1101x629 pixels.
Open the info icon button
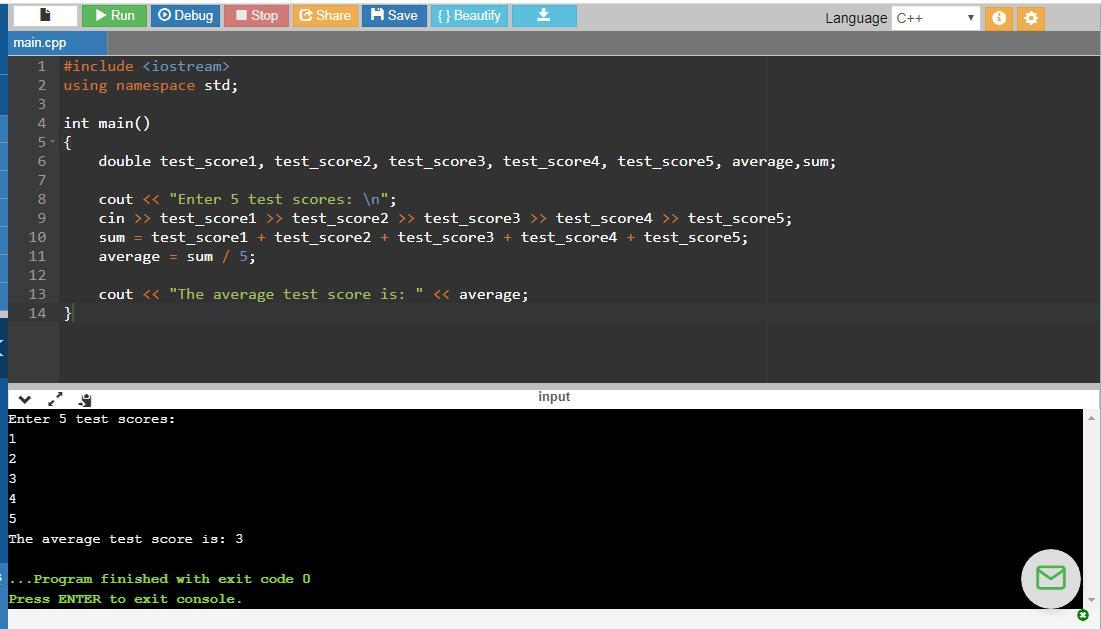click(998, 18)
